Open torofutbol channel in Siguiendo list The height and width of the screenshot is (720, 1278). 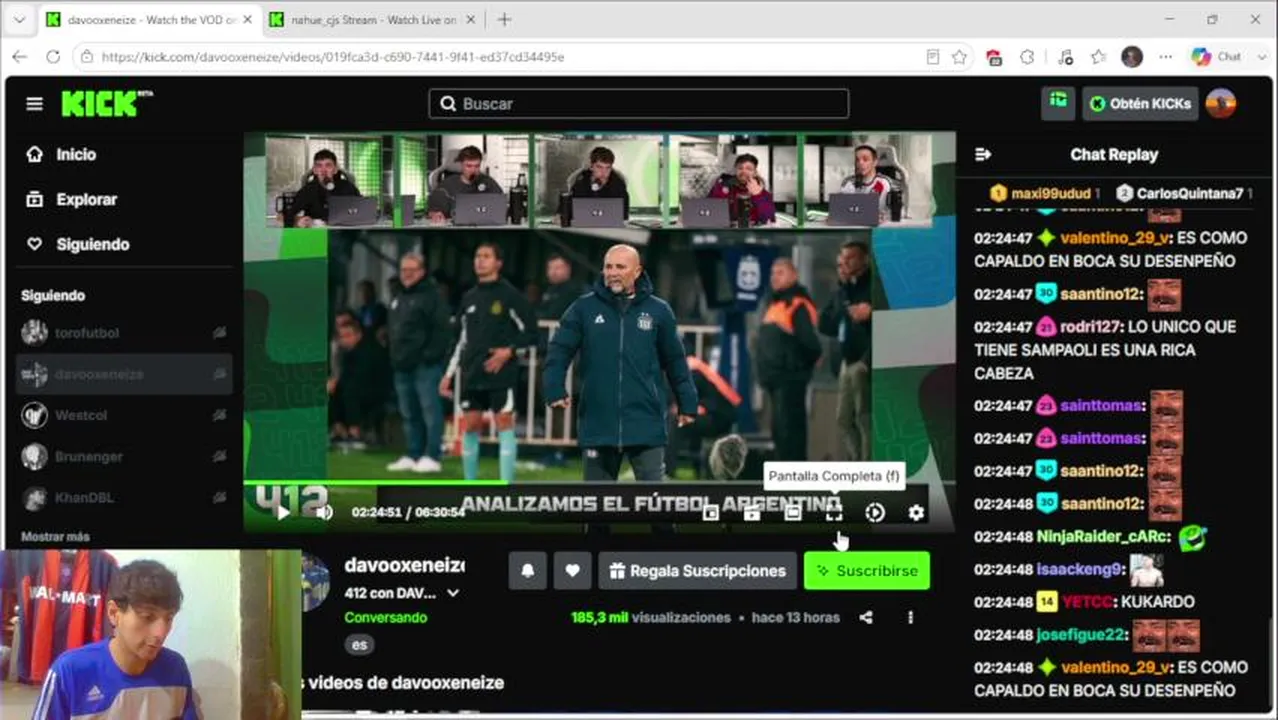pyautogui.click(x=124, y=333)
